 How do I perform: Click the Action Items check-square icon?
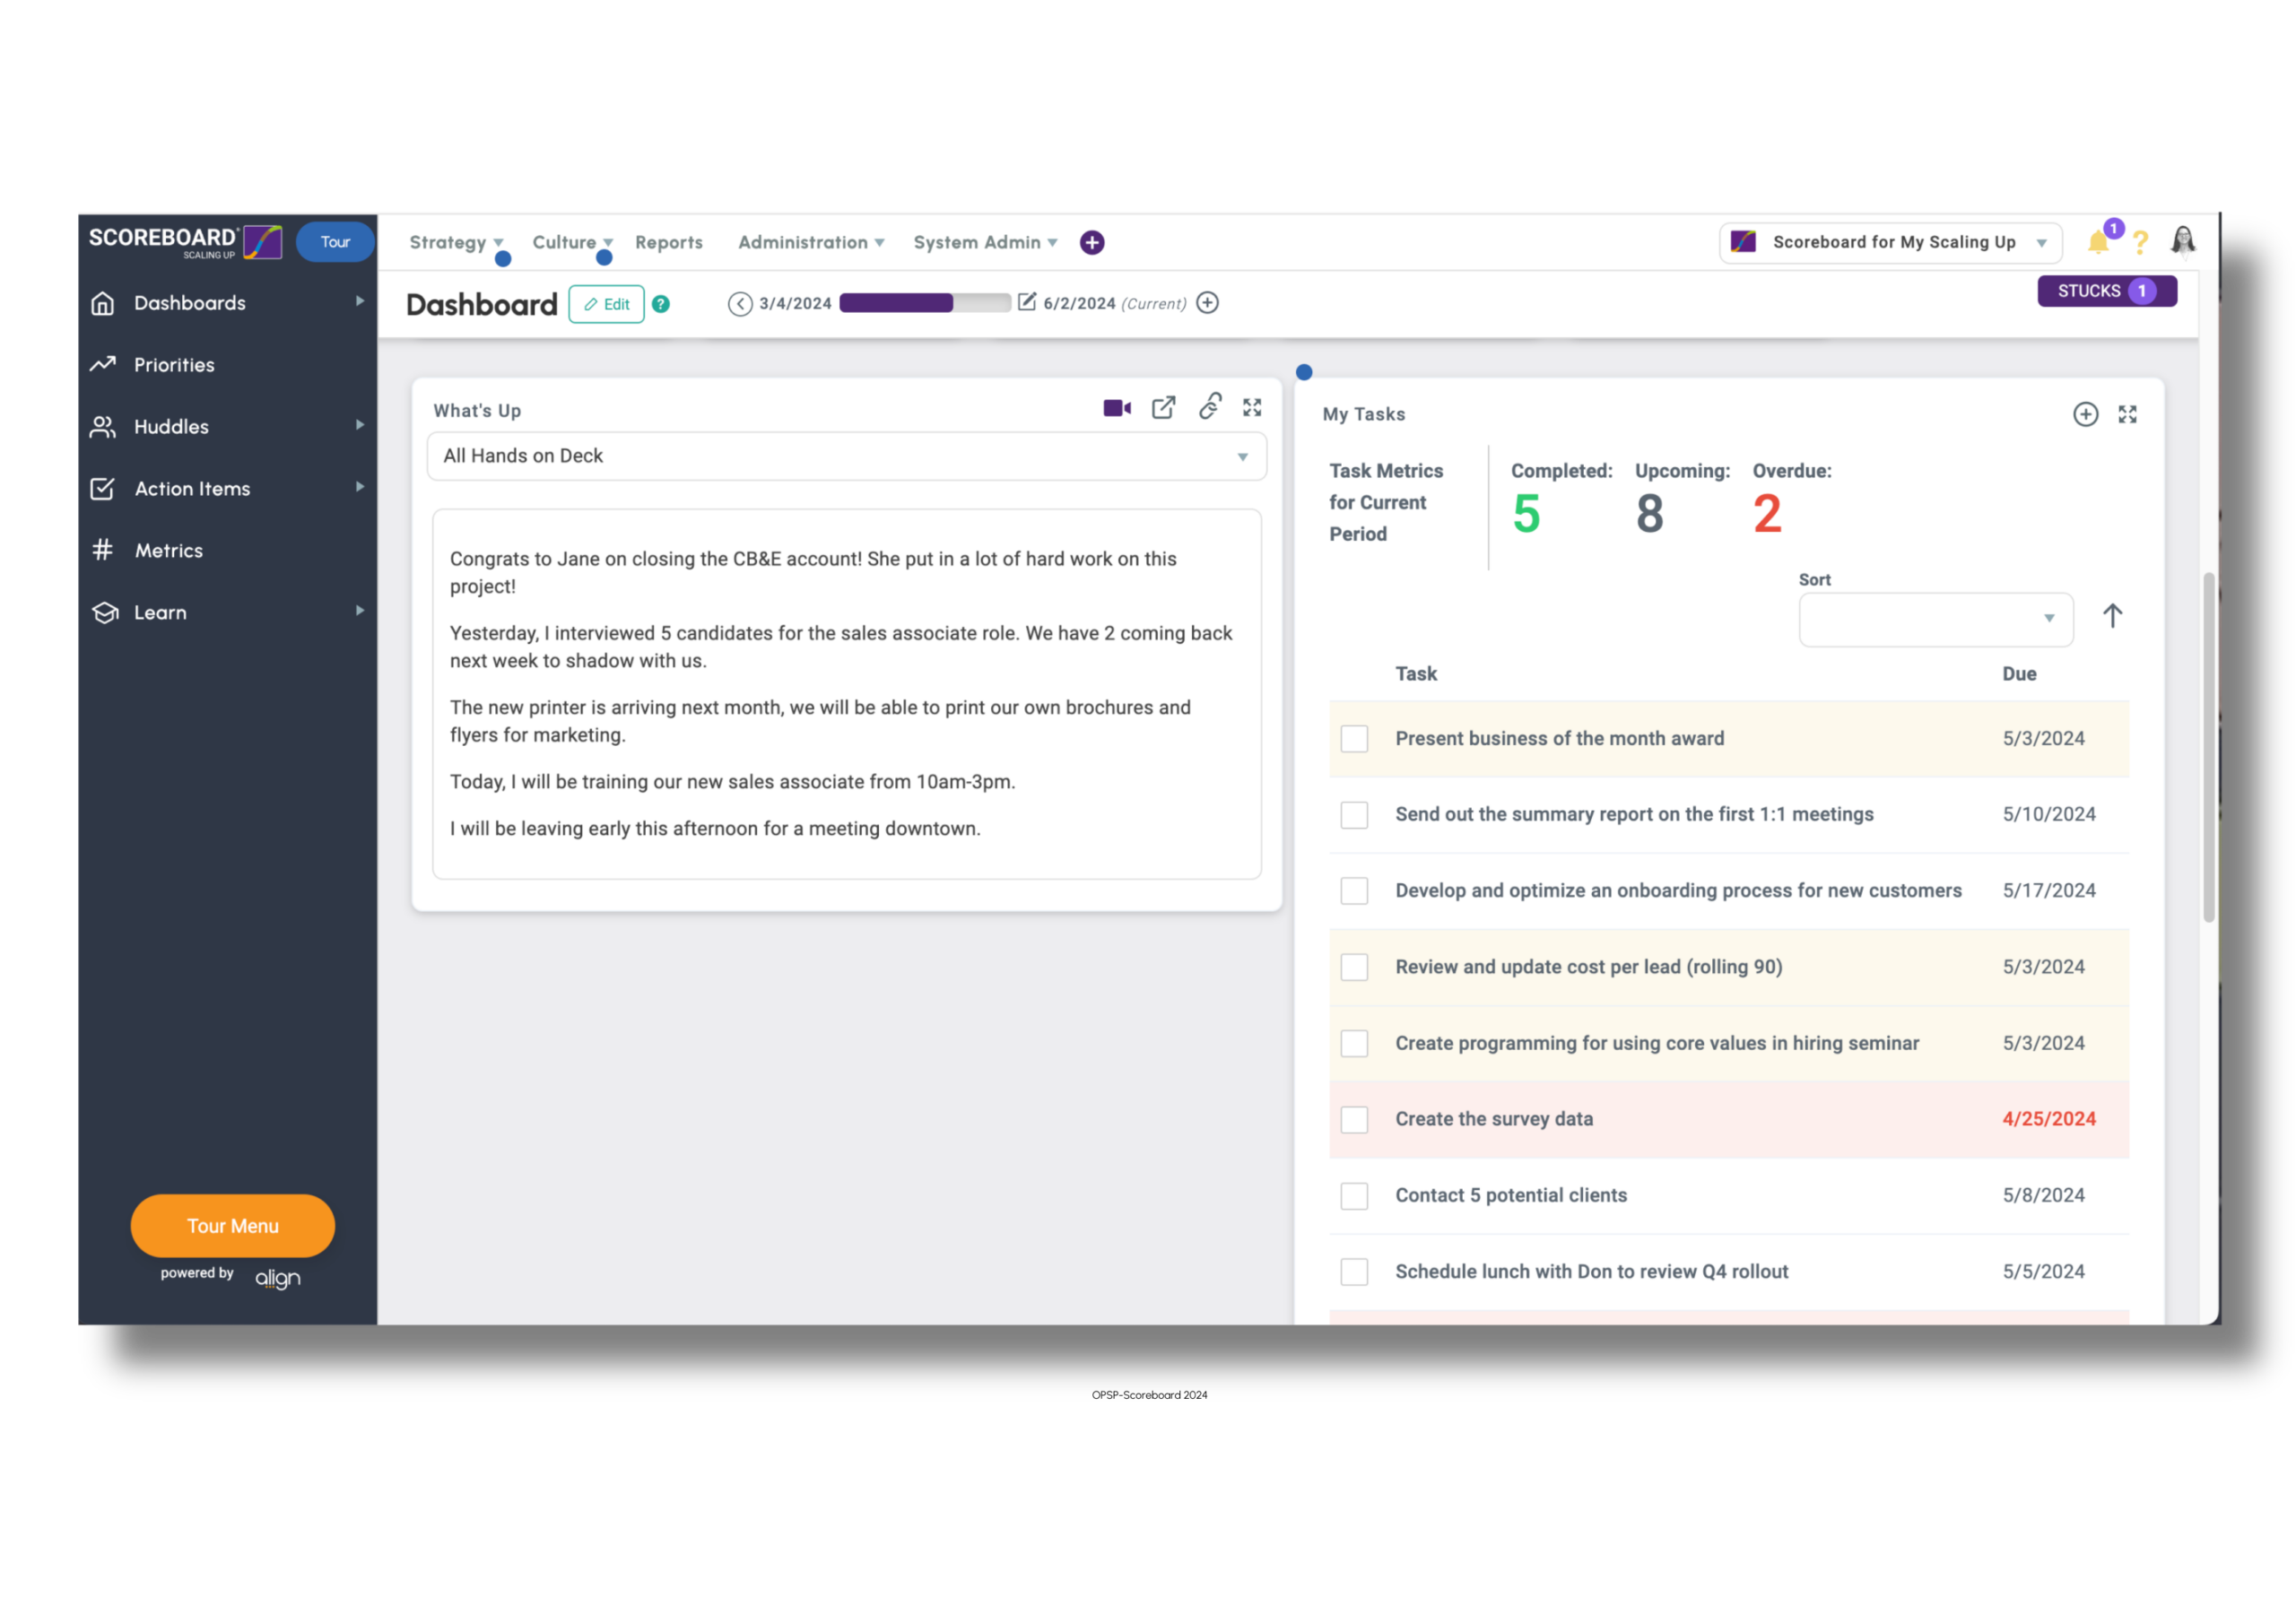pos(103,489)
